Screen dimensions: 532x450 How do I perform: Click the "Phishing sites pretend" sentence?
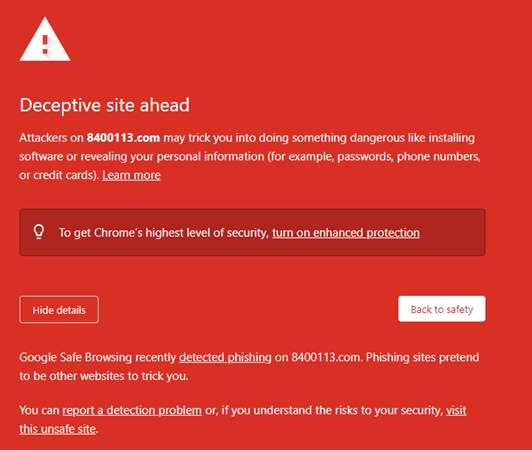pyautogui.click(x=422, y=357)
